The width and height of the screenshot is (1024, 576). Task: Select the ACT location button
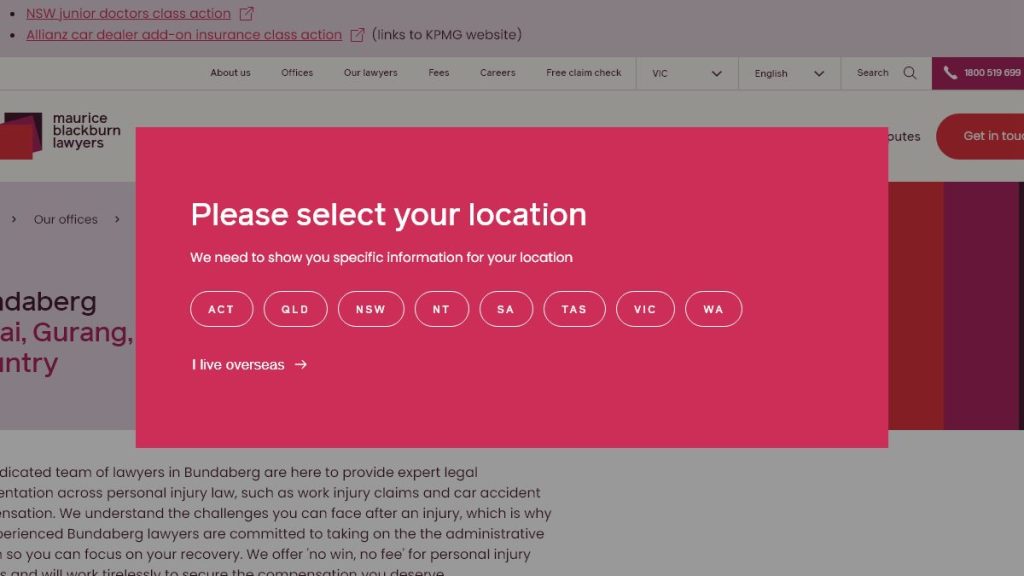(221, 309)
